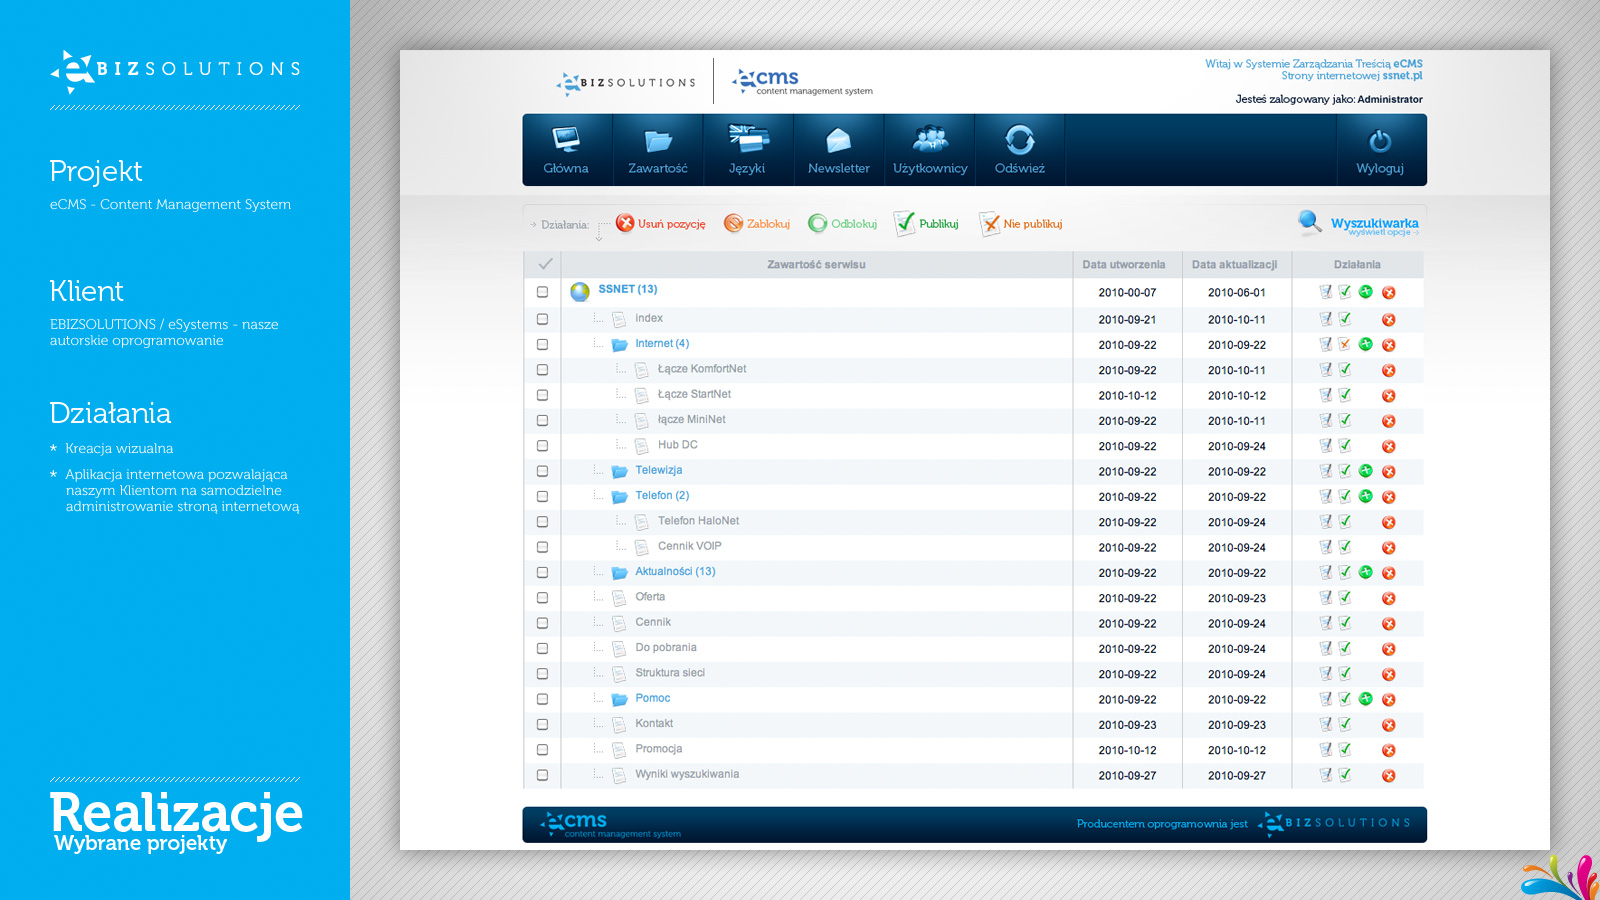This screenshot has height=900, width=1600.
Task: Open the search magnifier icon
Action: (1309, 222)
